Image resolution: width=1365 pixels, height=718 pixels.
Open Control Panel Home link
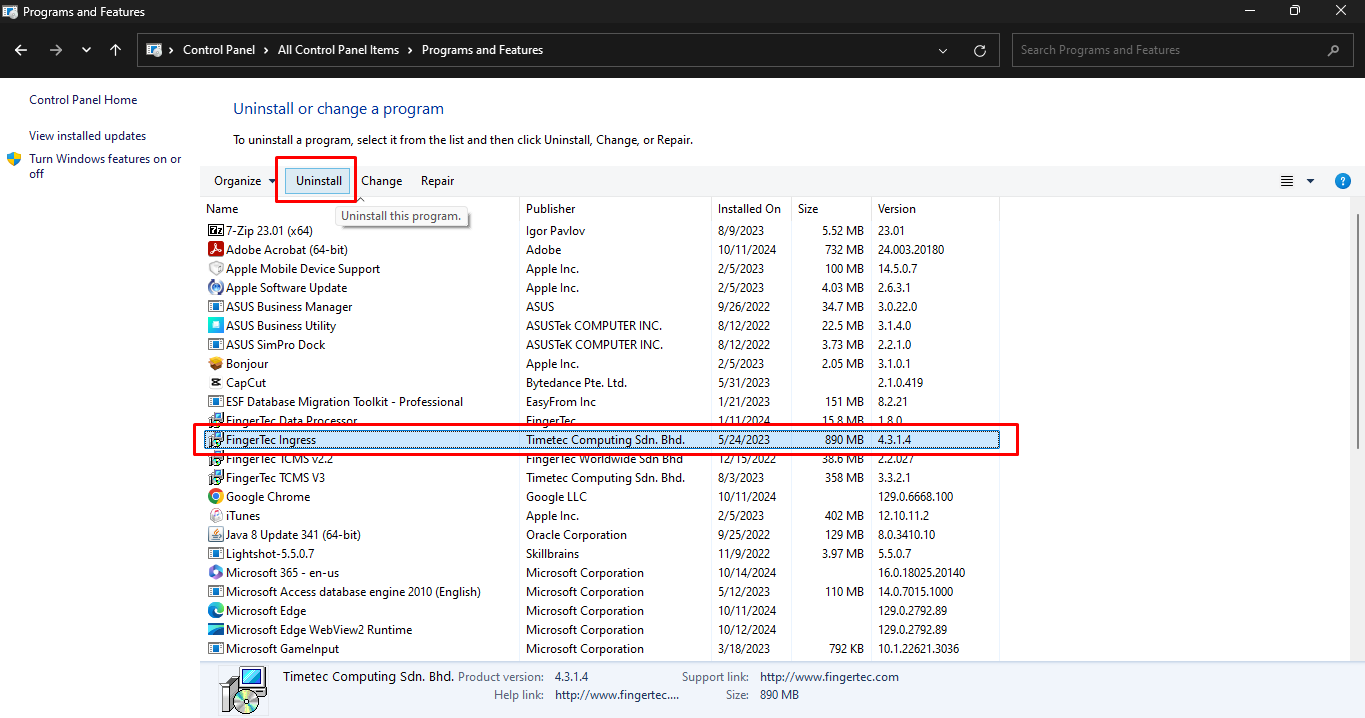point(83,100)
